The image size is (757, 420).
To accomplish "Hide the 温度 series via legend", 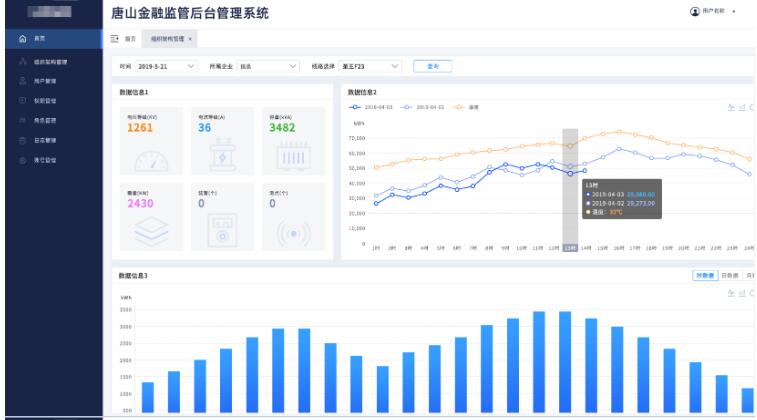I will coord(467,105).
